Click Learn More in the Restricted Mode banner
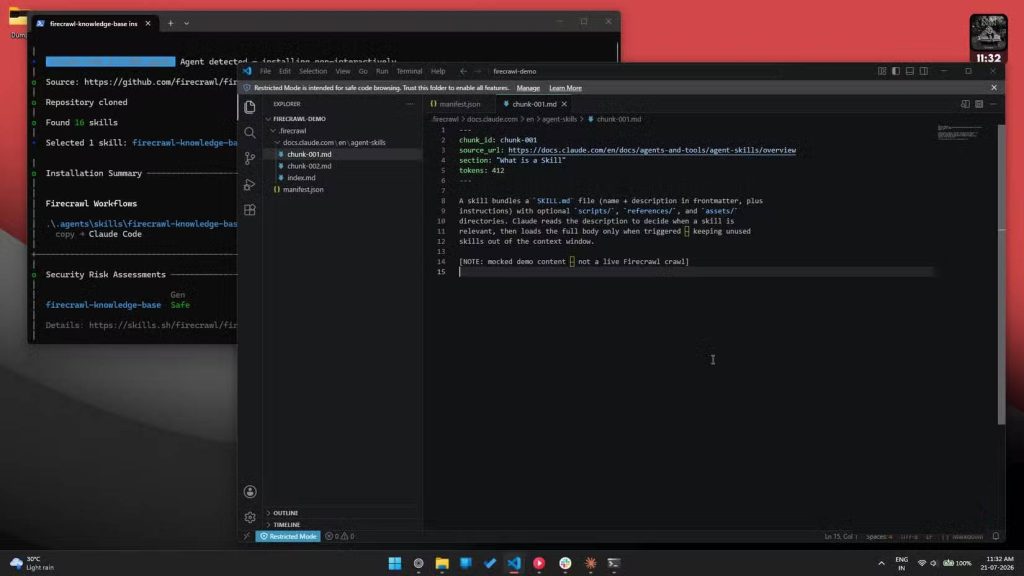Viewport: 1024px width, 576px height. tap(565, 88)
